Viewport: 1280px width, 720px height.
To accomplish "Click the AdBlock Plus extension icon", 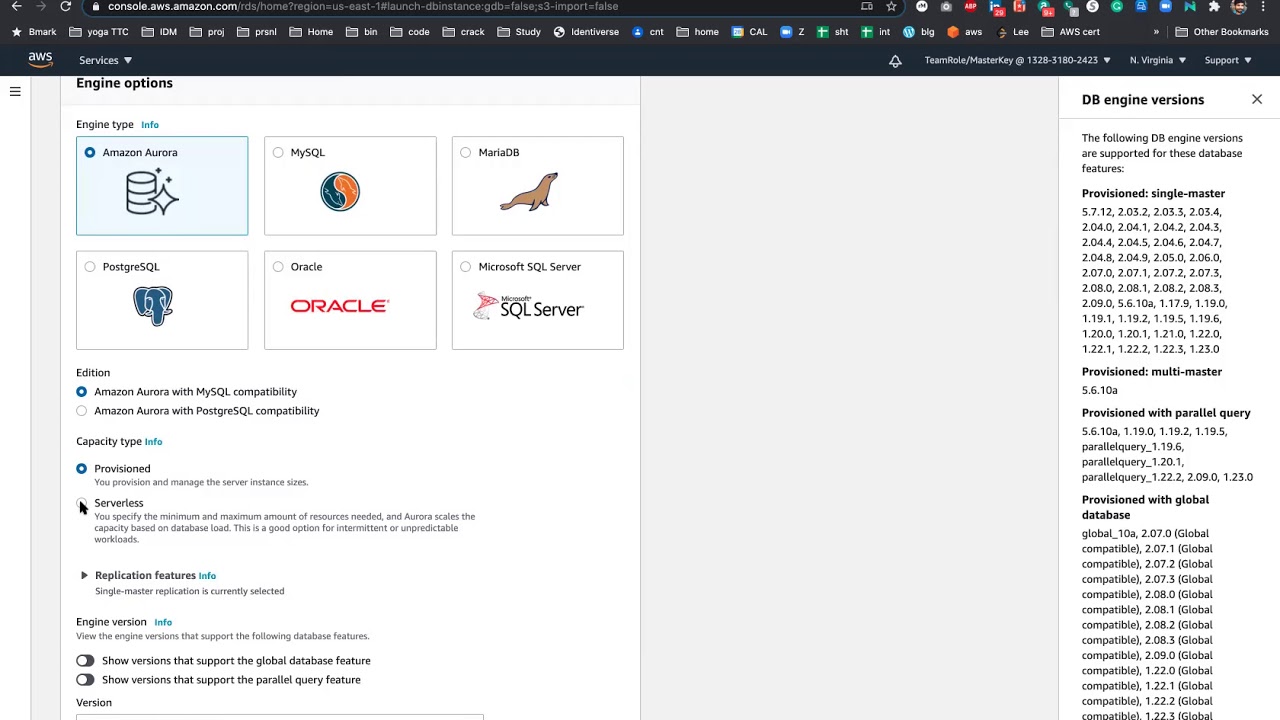I will [970, 6].
